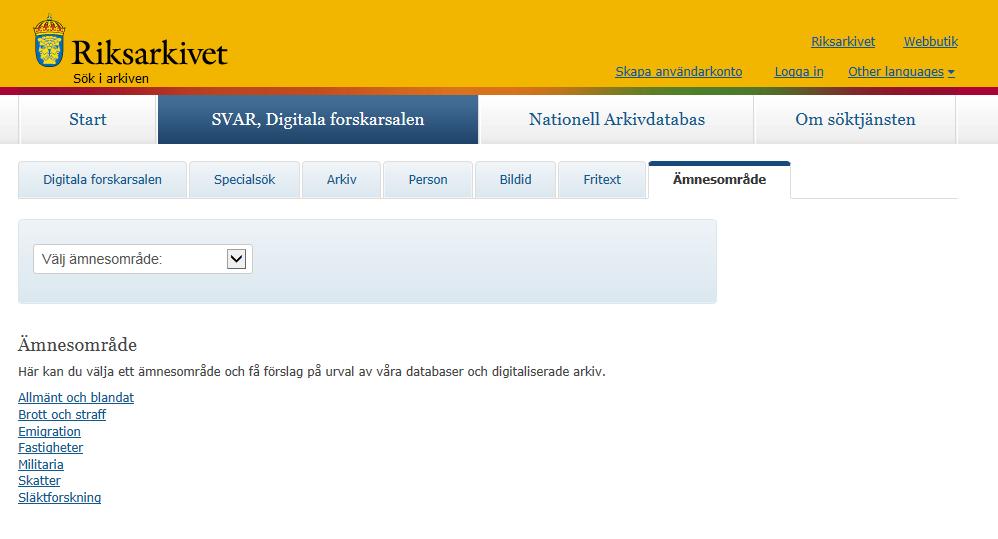
Task: Open the Nationell Arkivdatabas tab
Action: 617,120
